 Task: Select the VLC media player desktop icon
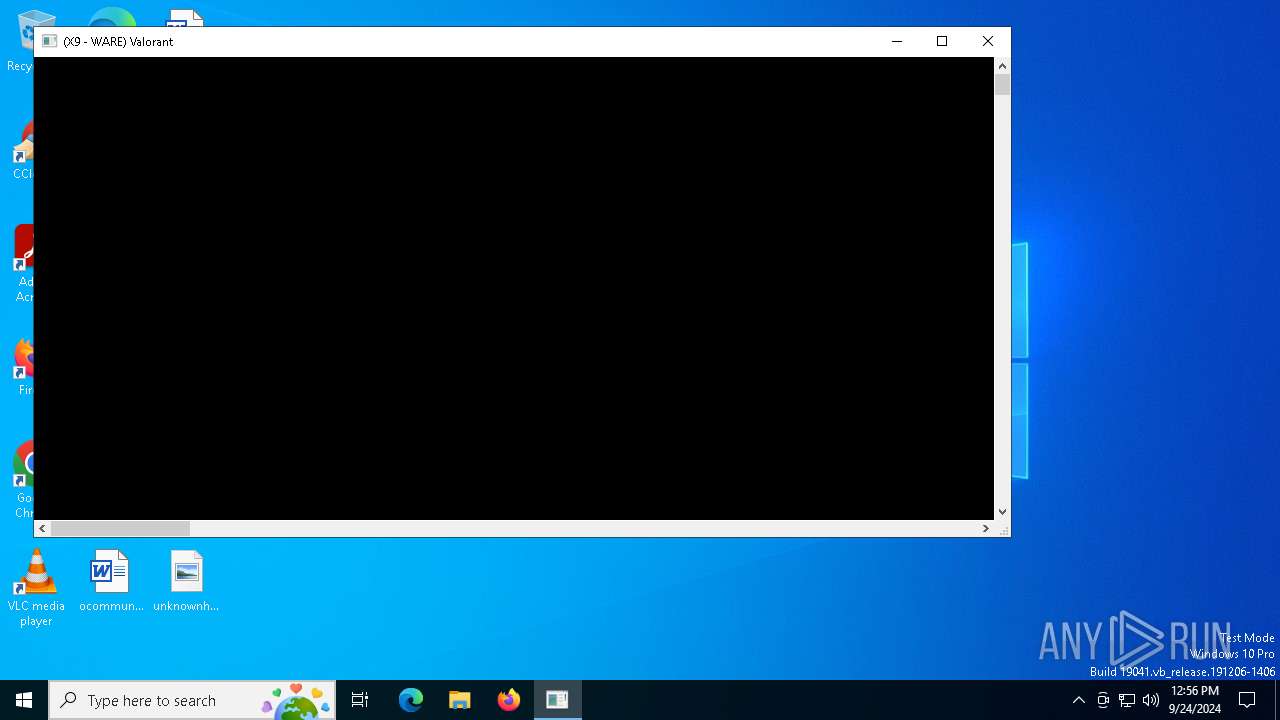(x=36, y=589)
